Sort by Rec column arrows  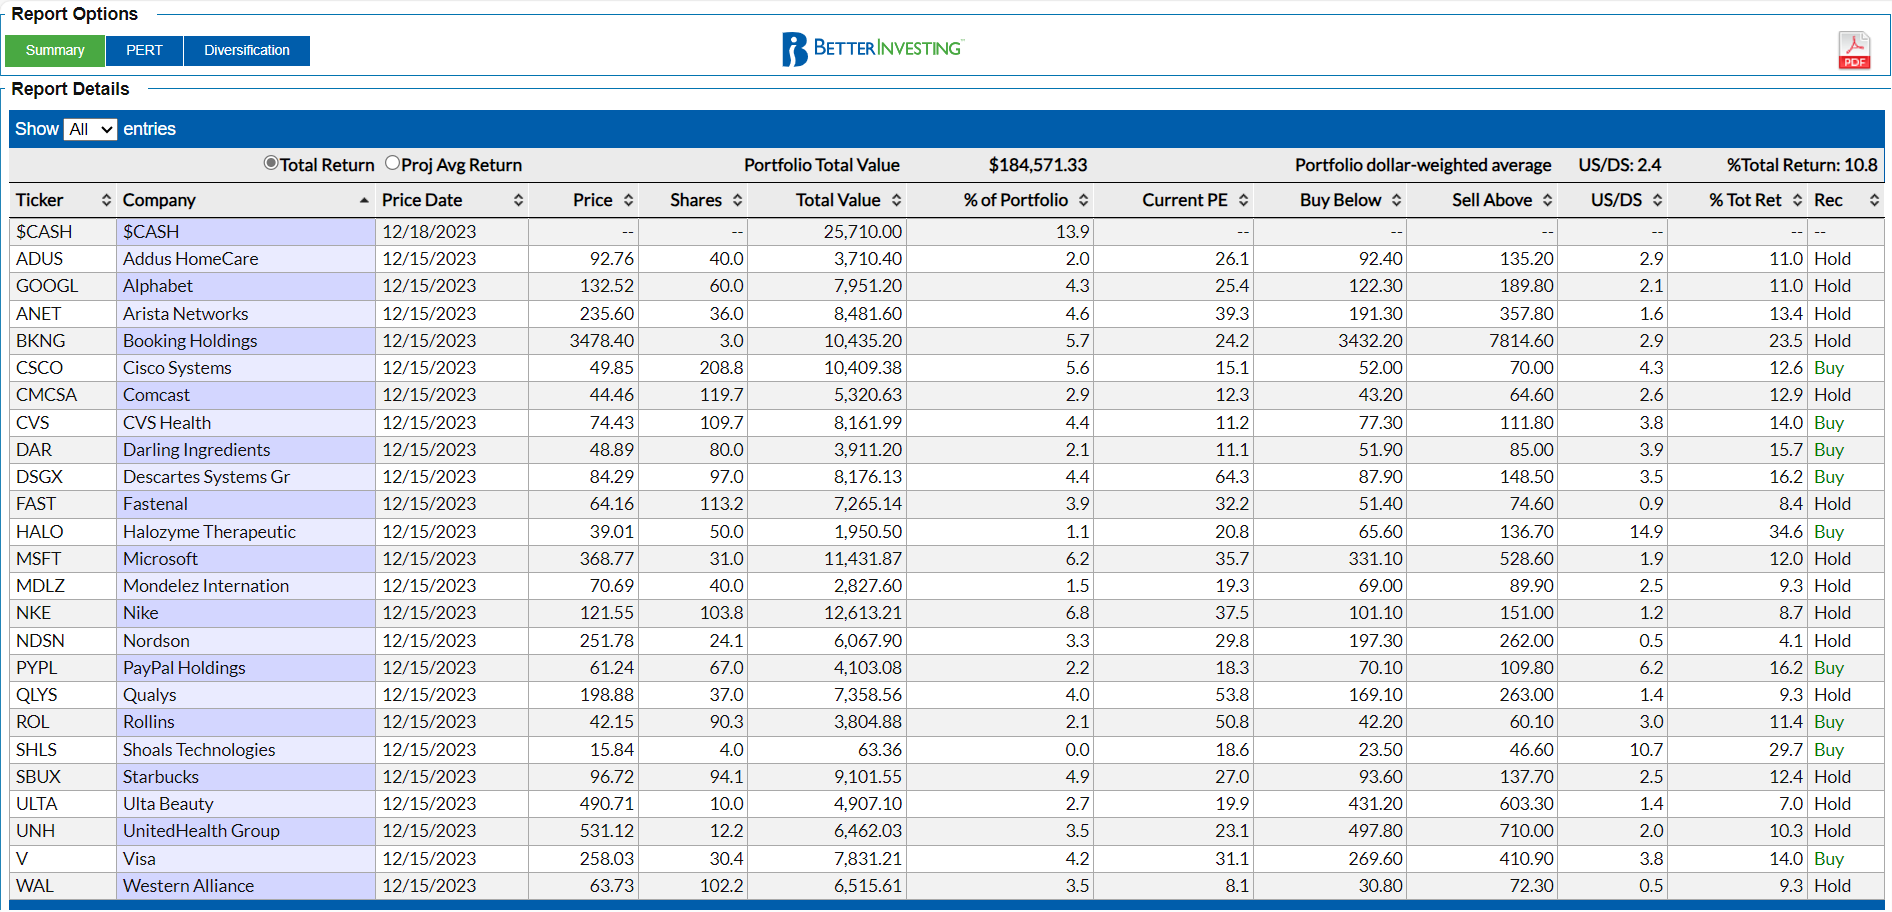point(1874,200)
